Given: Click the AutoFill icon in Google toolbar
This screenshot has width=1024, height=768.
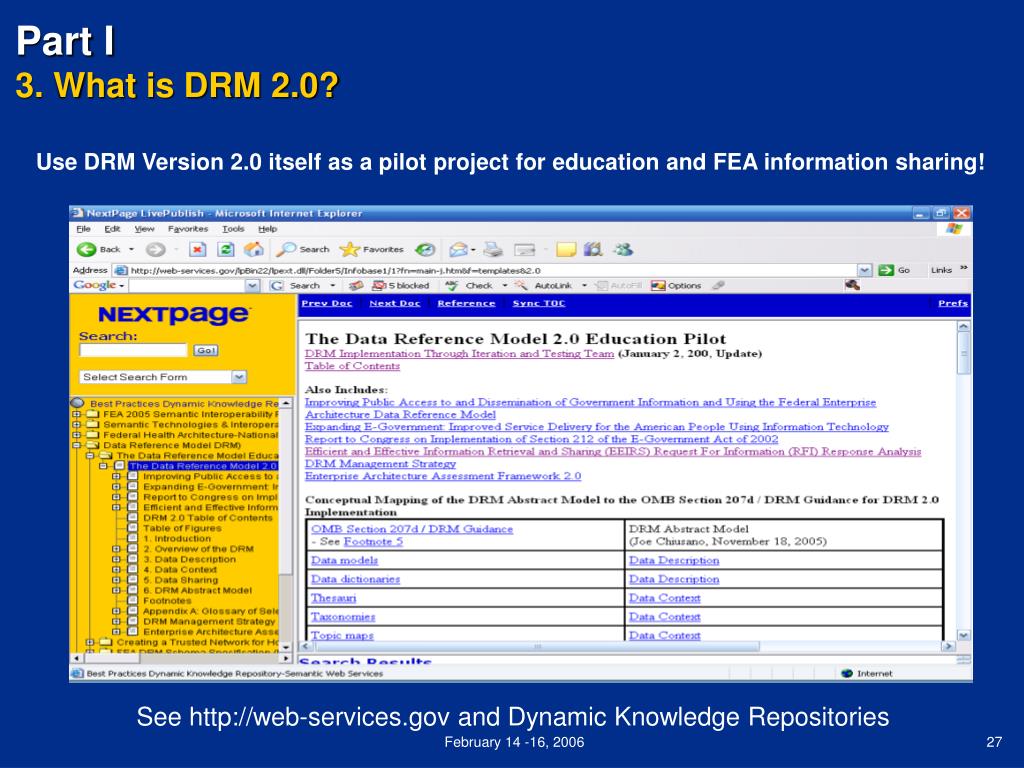Looking at the screenshot, I should point(602,285).
